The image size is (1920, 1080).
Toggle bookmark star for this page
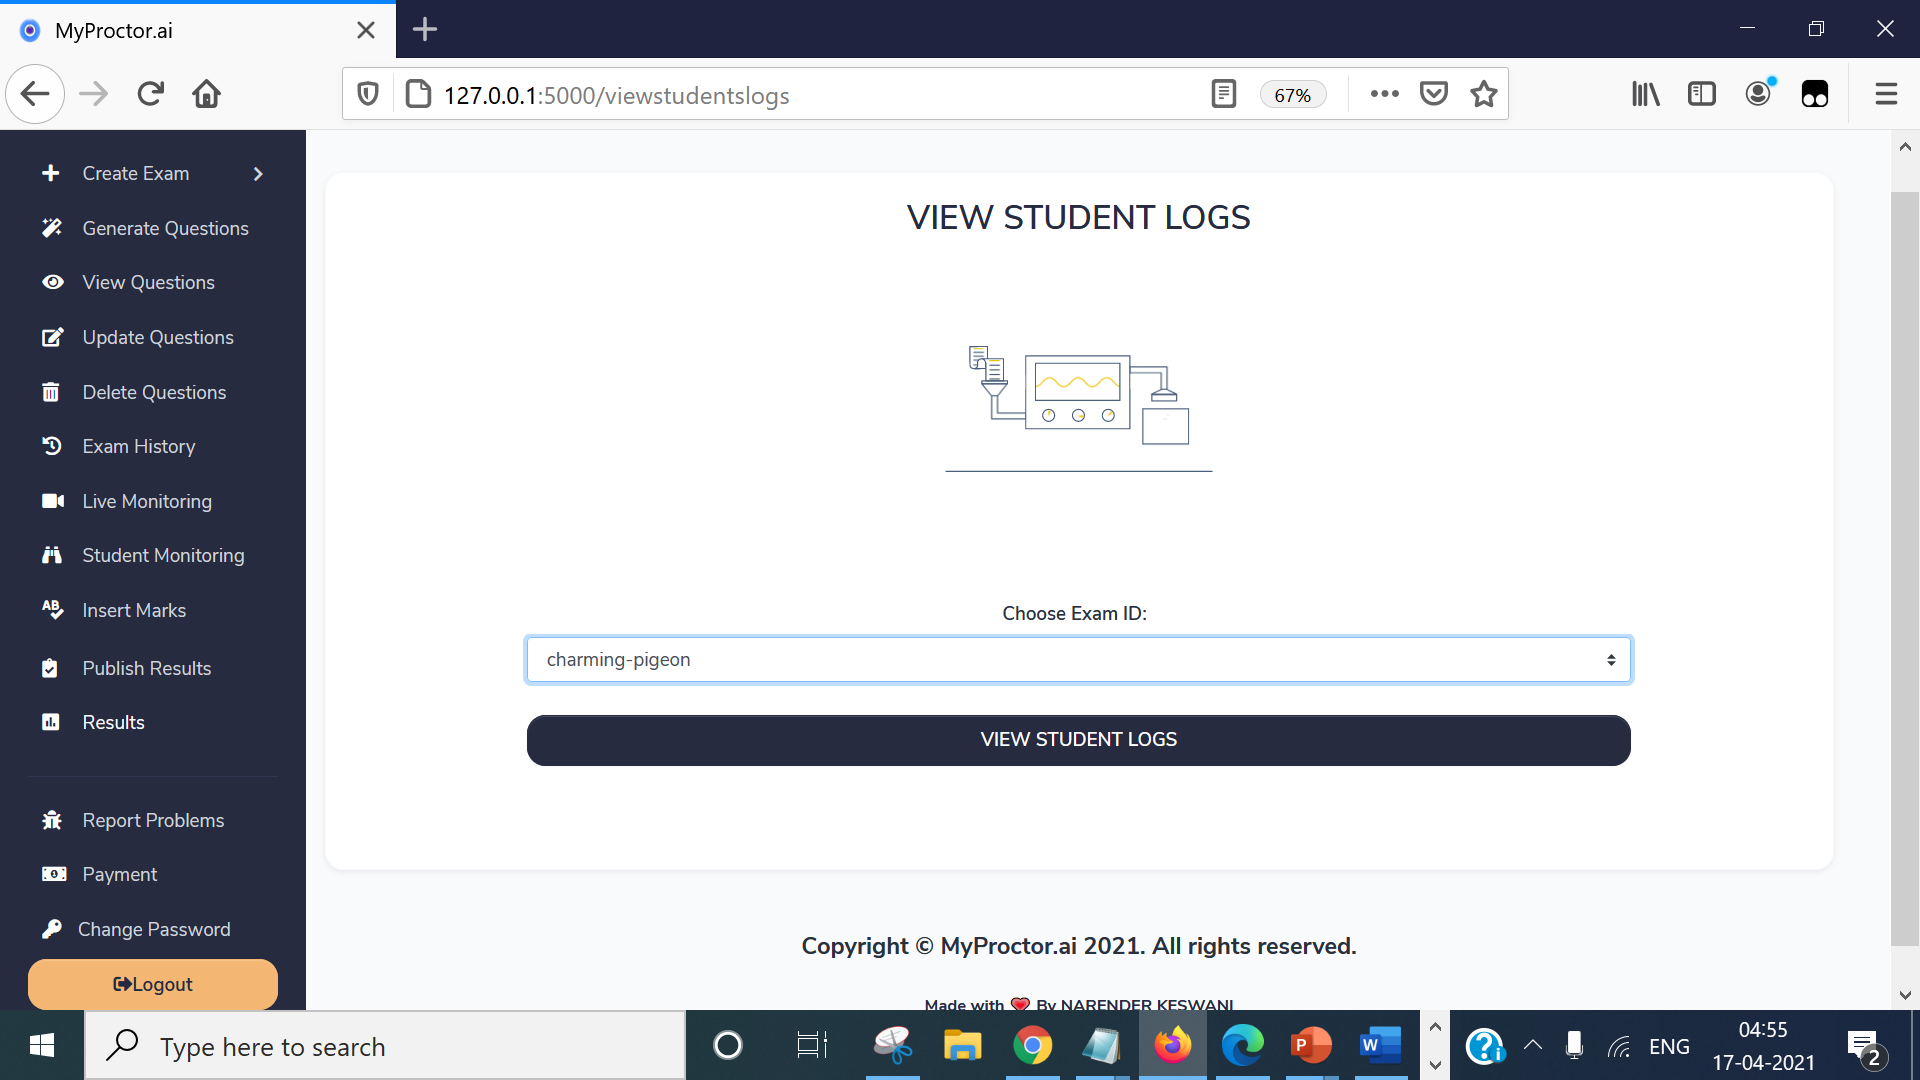point(1484,94)
